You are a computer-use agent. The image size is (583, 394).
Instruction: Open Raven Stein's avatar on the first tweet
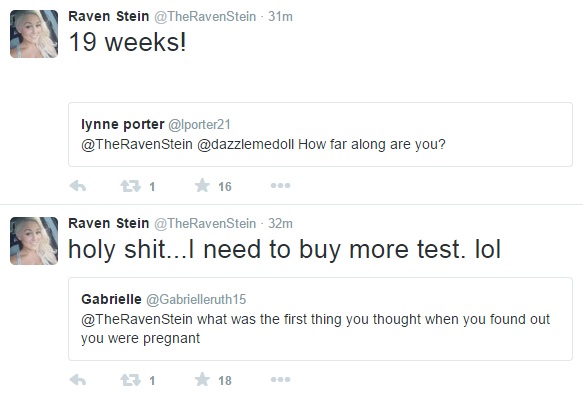coord(34,34)
